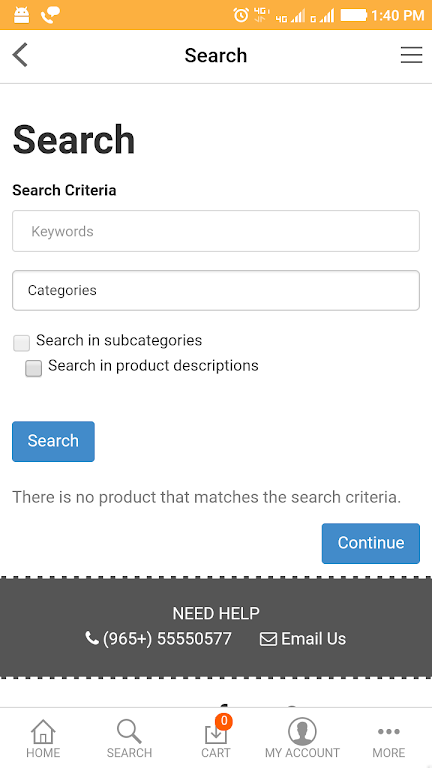Screen dimensions: 432x768
Task: Tap the Home house icon
Action: (x=43, y=731)
